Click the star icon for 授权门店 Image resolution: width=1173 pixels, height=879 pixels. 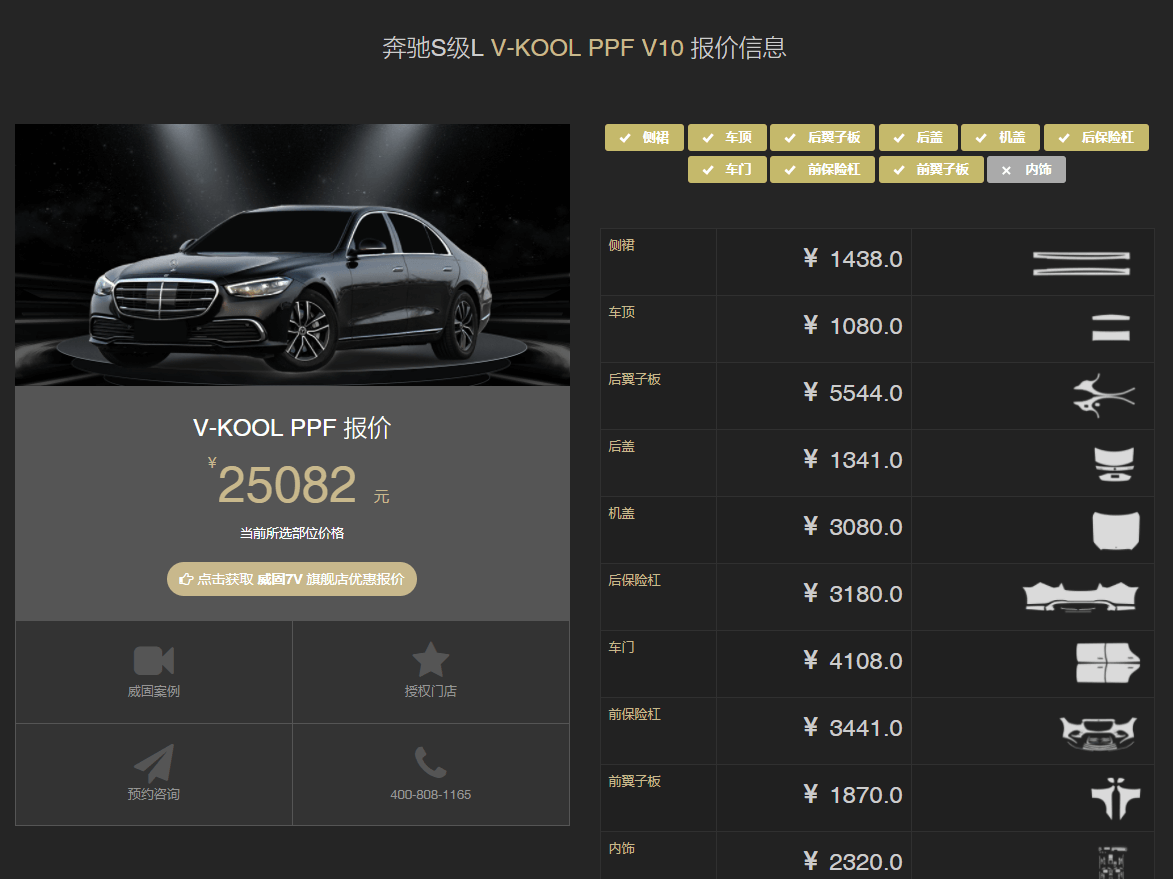(431, 660)
